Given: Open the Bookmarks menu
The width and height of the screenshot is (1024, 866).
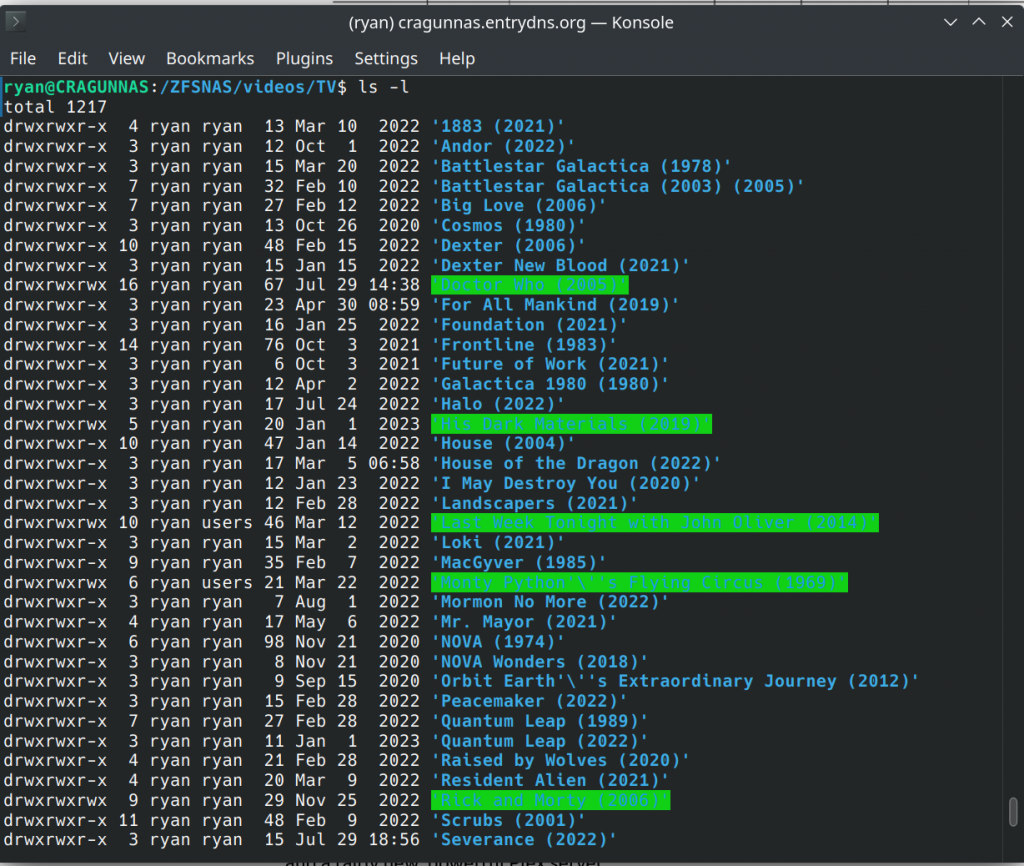Looking at the screenshot, I should point(210,59).
